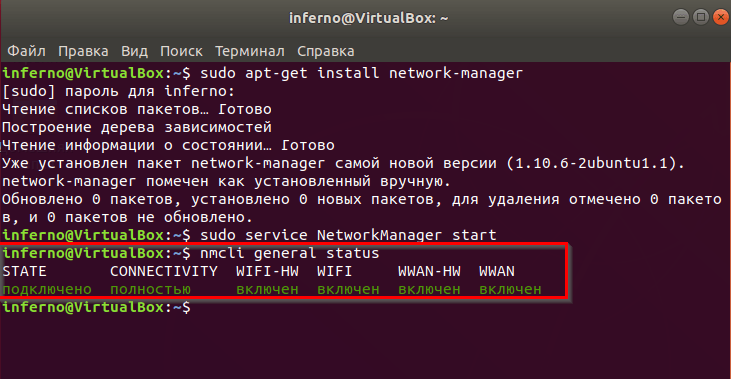Click the 'sudo apt-get install network-manager' command

(x=361, y=74)
